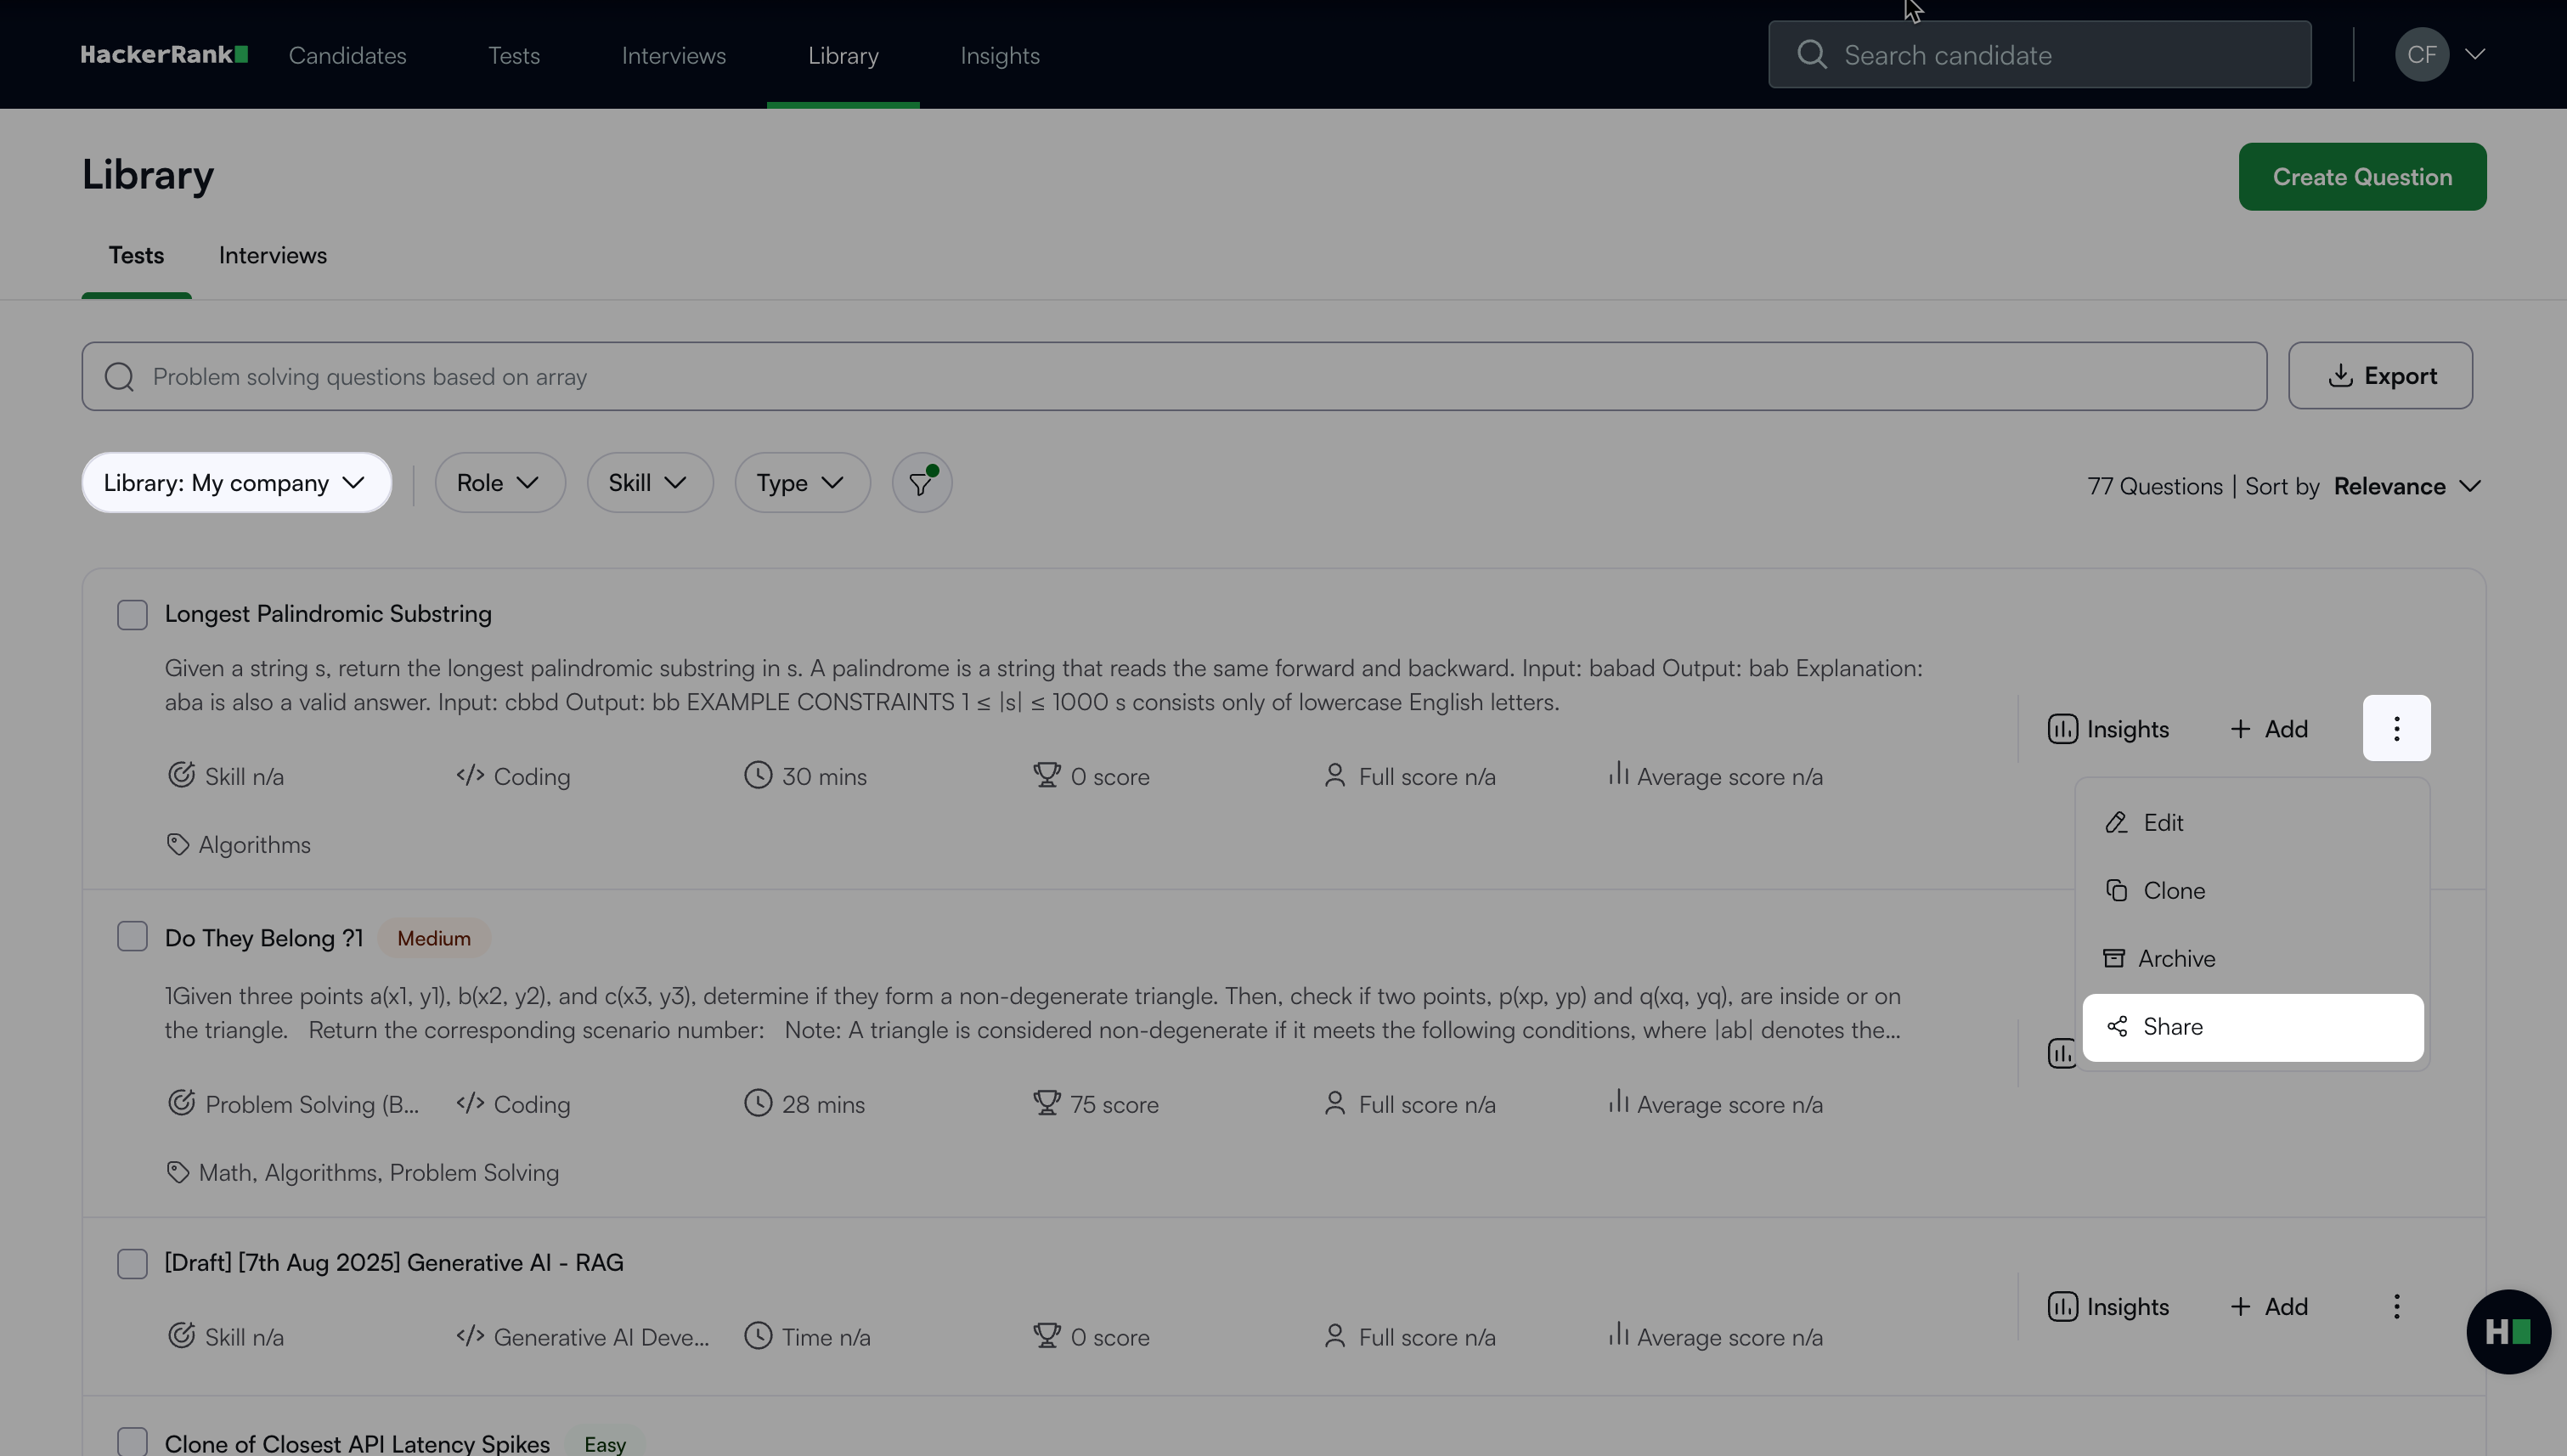Viewport: 2567px width, 1456px height.
Task: Check the Longest Palindromic Substring checkbox
Action: coord(132,614)
